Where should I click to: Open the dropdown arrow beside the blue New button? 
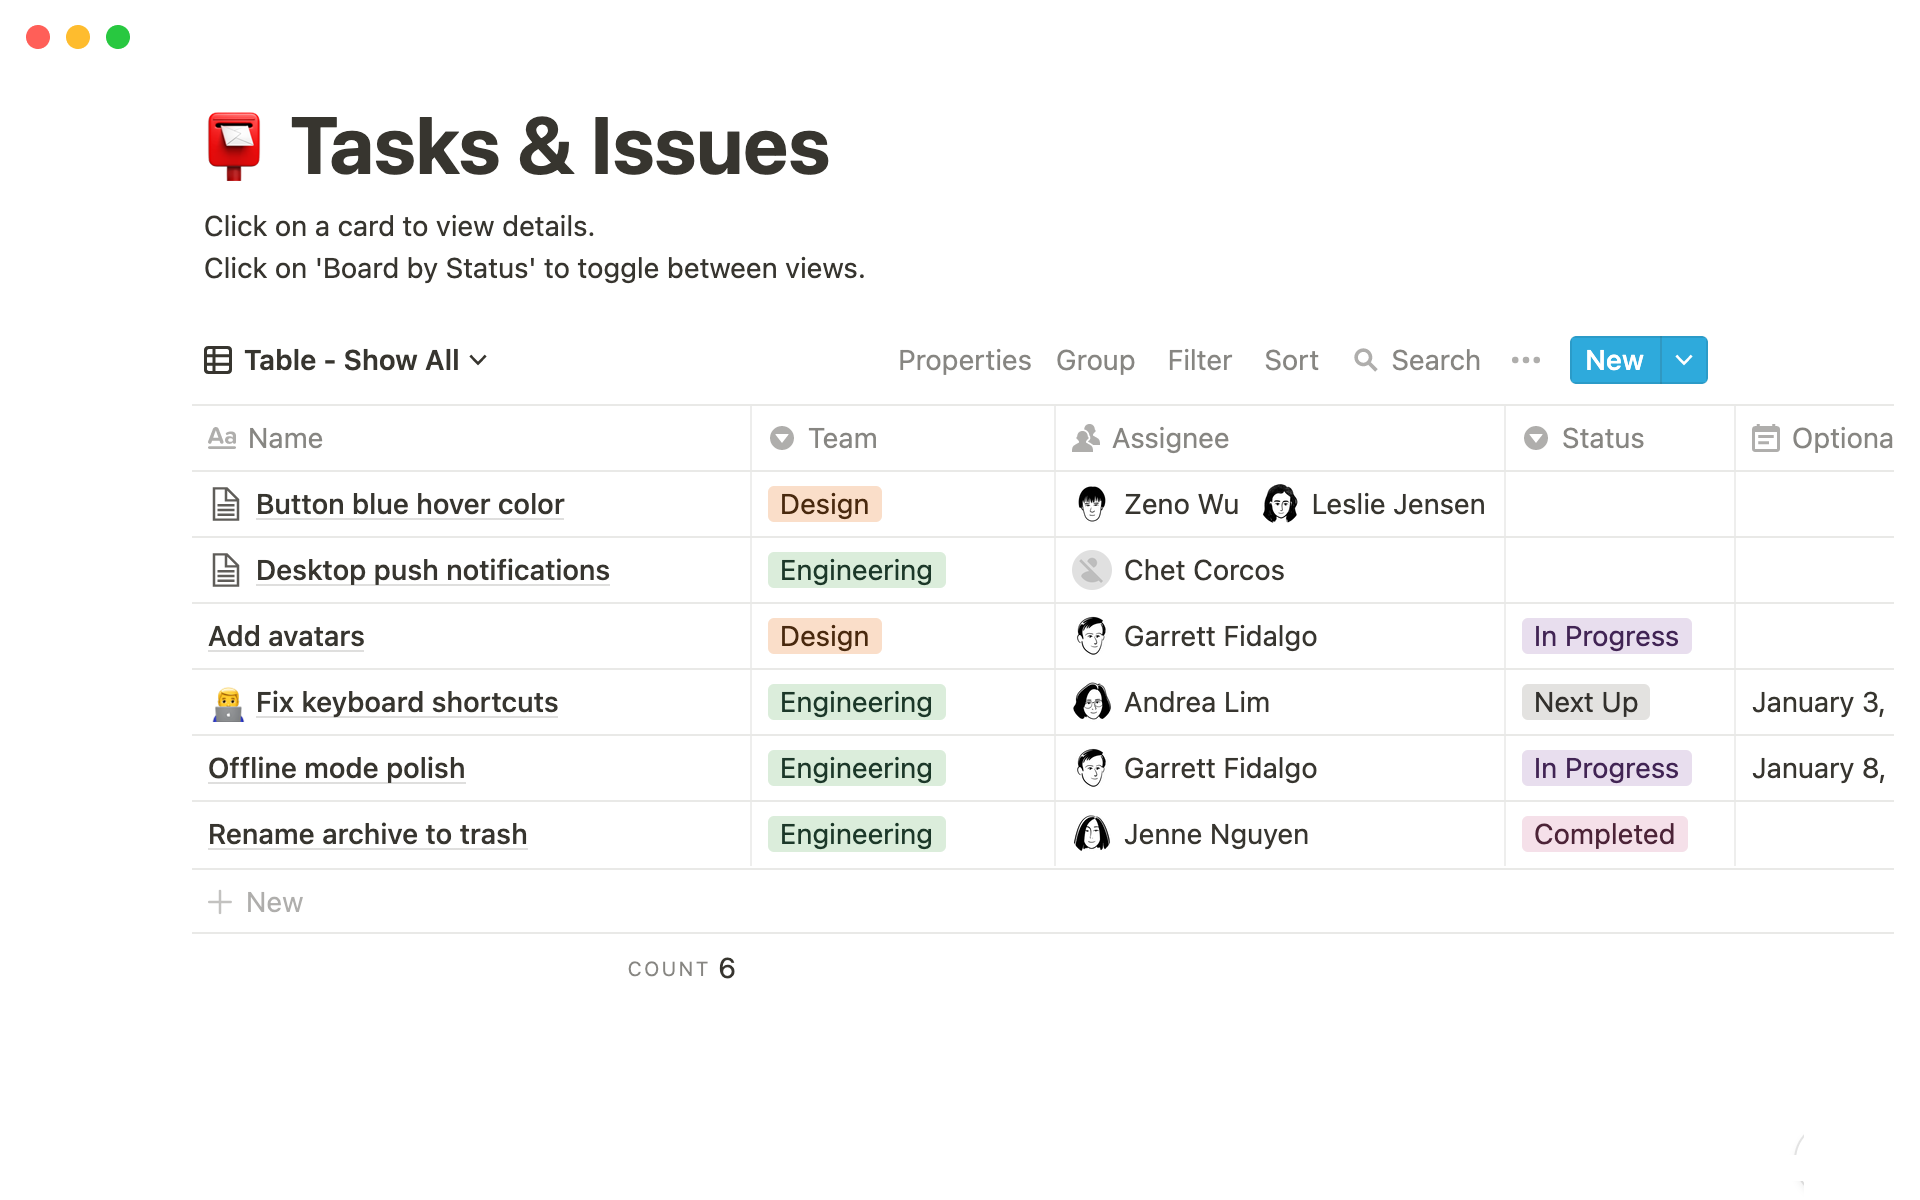(x=1684, y=360)
